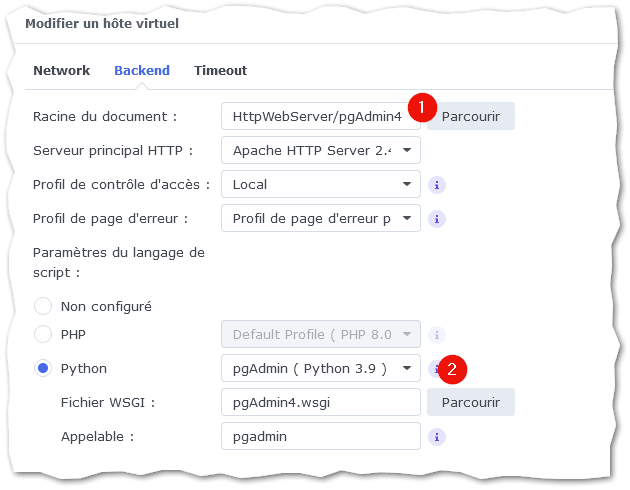Click red annotation marker number 2
This screenshot has height=490, width=630.
tap(452, 369)
